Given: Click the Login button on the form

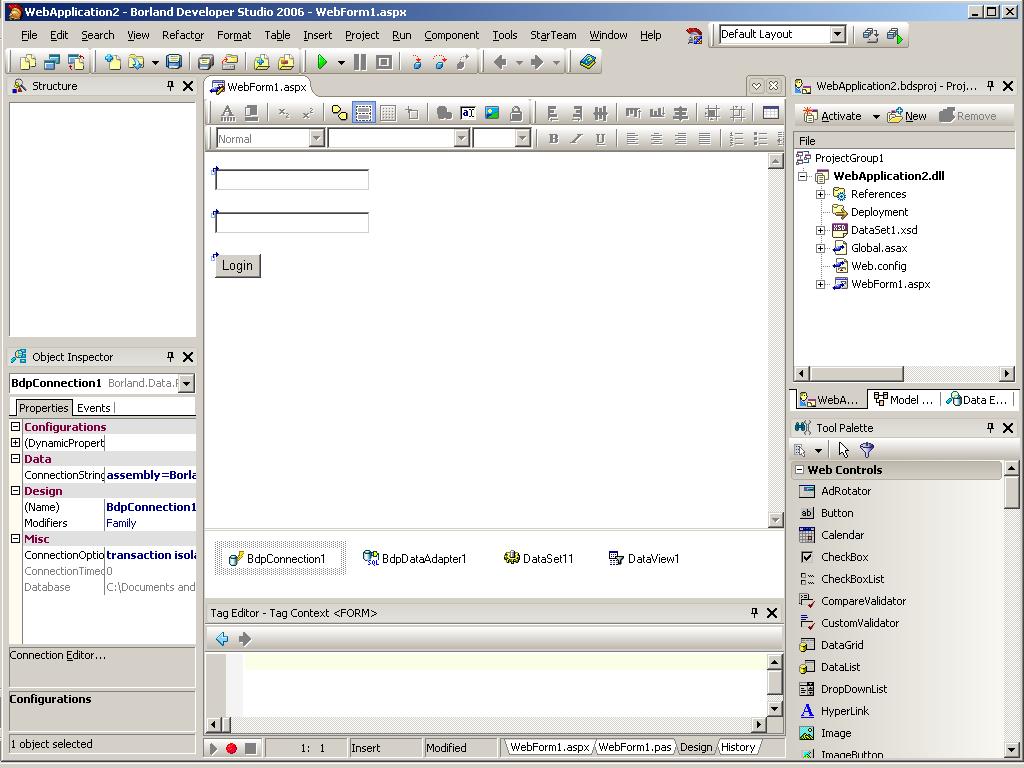Looking at the screenshot, I should [237, 266].
